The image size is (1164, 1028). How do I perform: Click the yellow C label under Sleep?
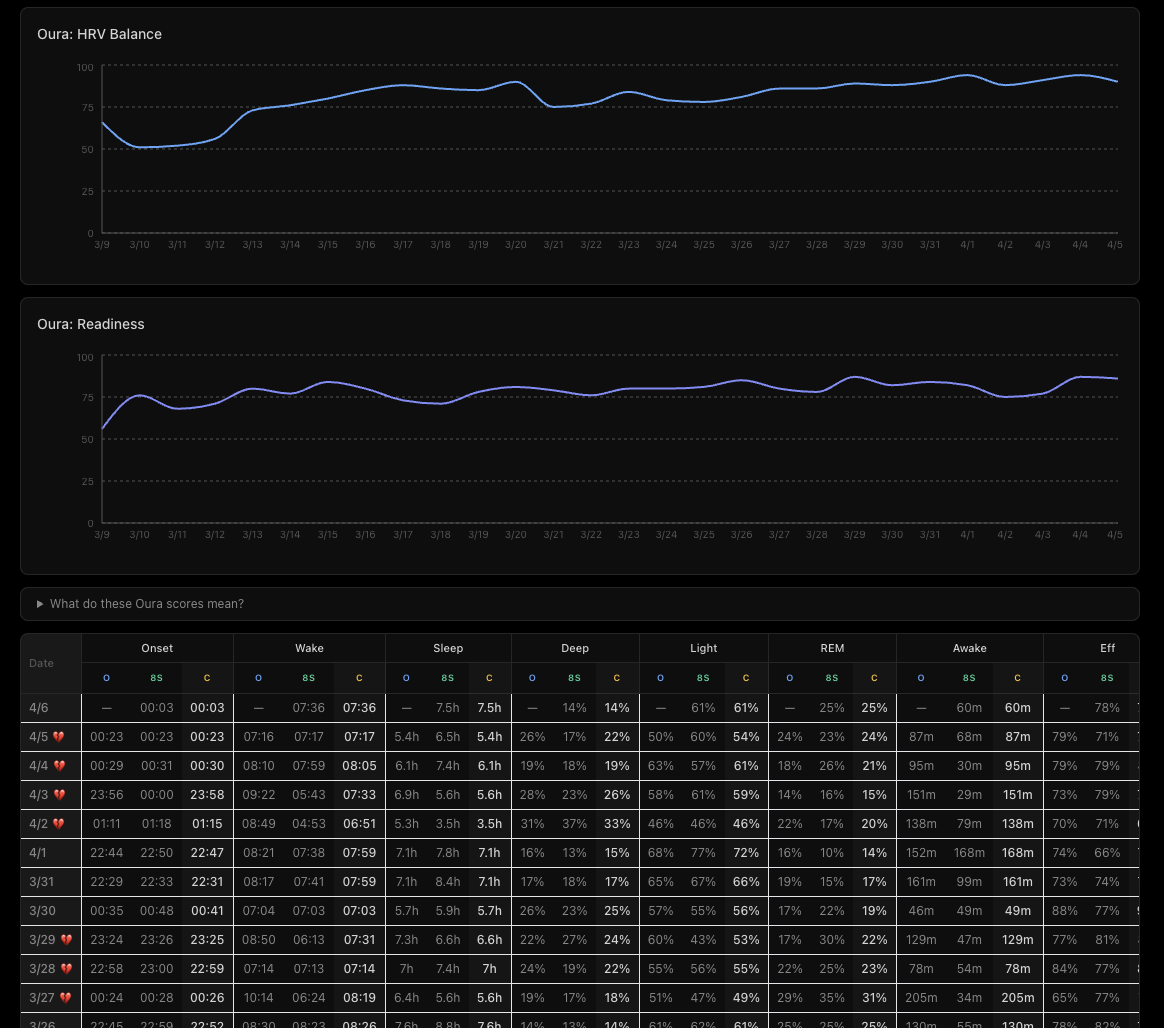tap(489, 678)
